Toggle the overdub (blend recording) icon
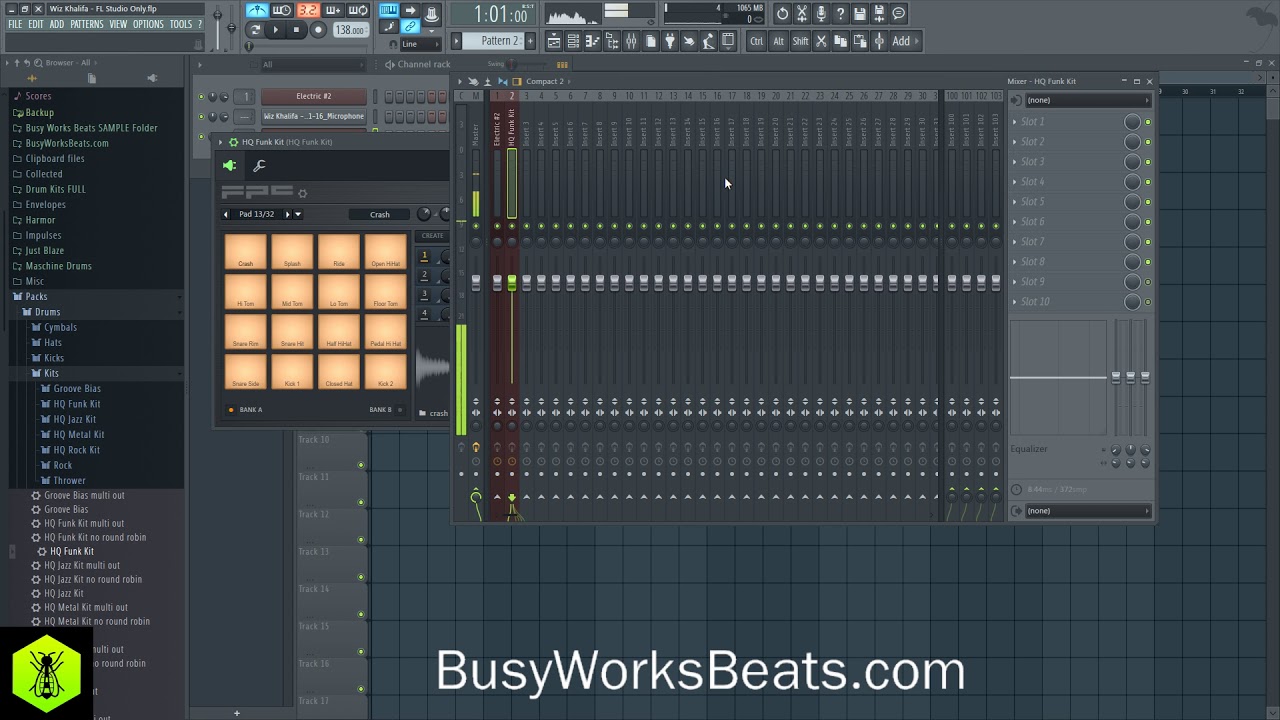The width and height of the screenshot is (1280, 720). pyautogui.click(x=332, y=11)
